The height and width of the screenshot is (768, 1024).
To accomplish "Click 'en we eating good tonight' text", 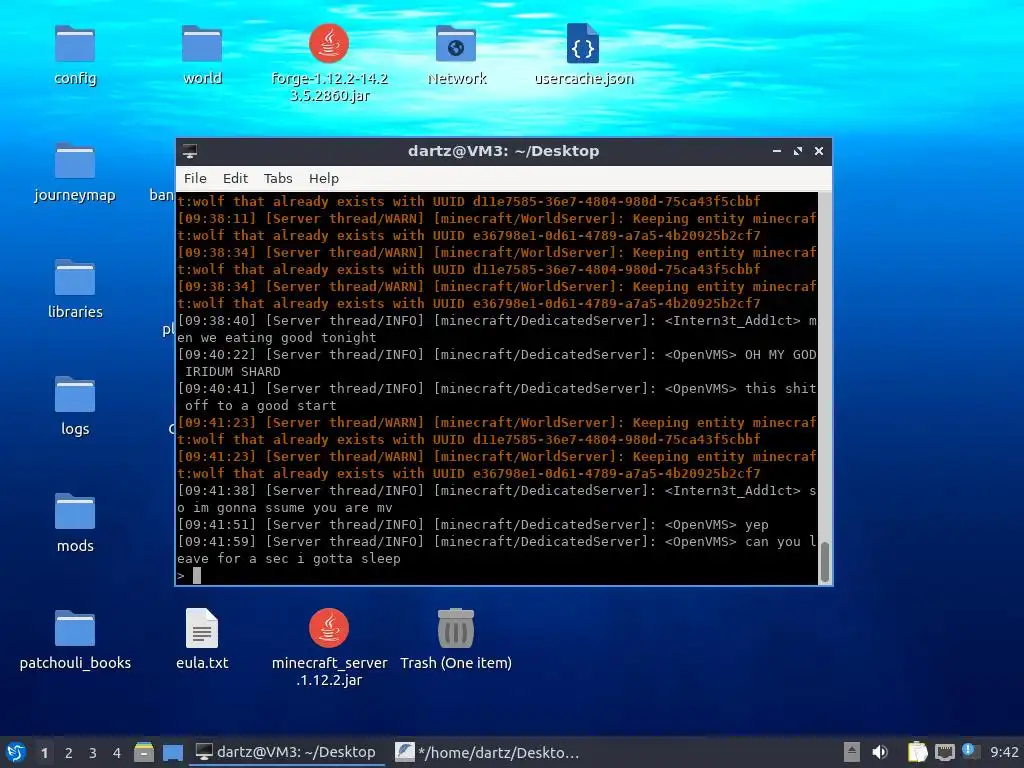I will coord(277,338).
